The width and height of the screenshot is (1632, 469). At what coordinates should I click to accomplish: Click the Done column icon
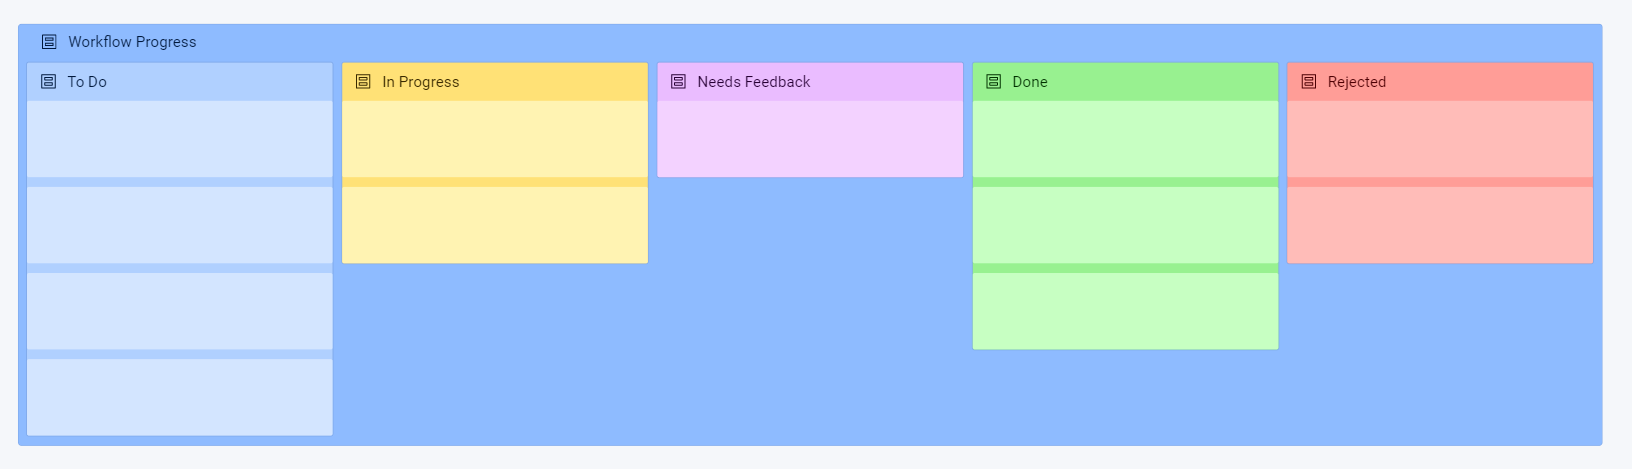point(993,82)
